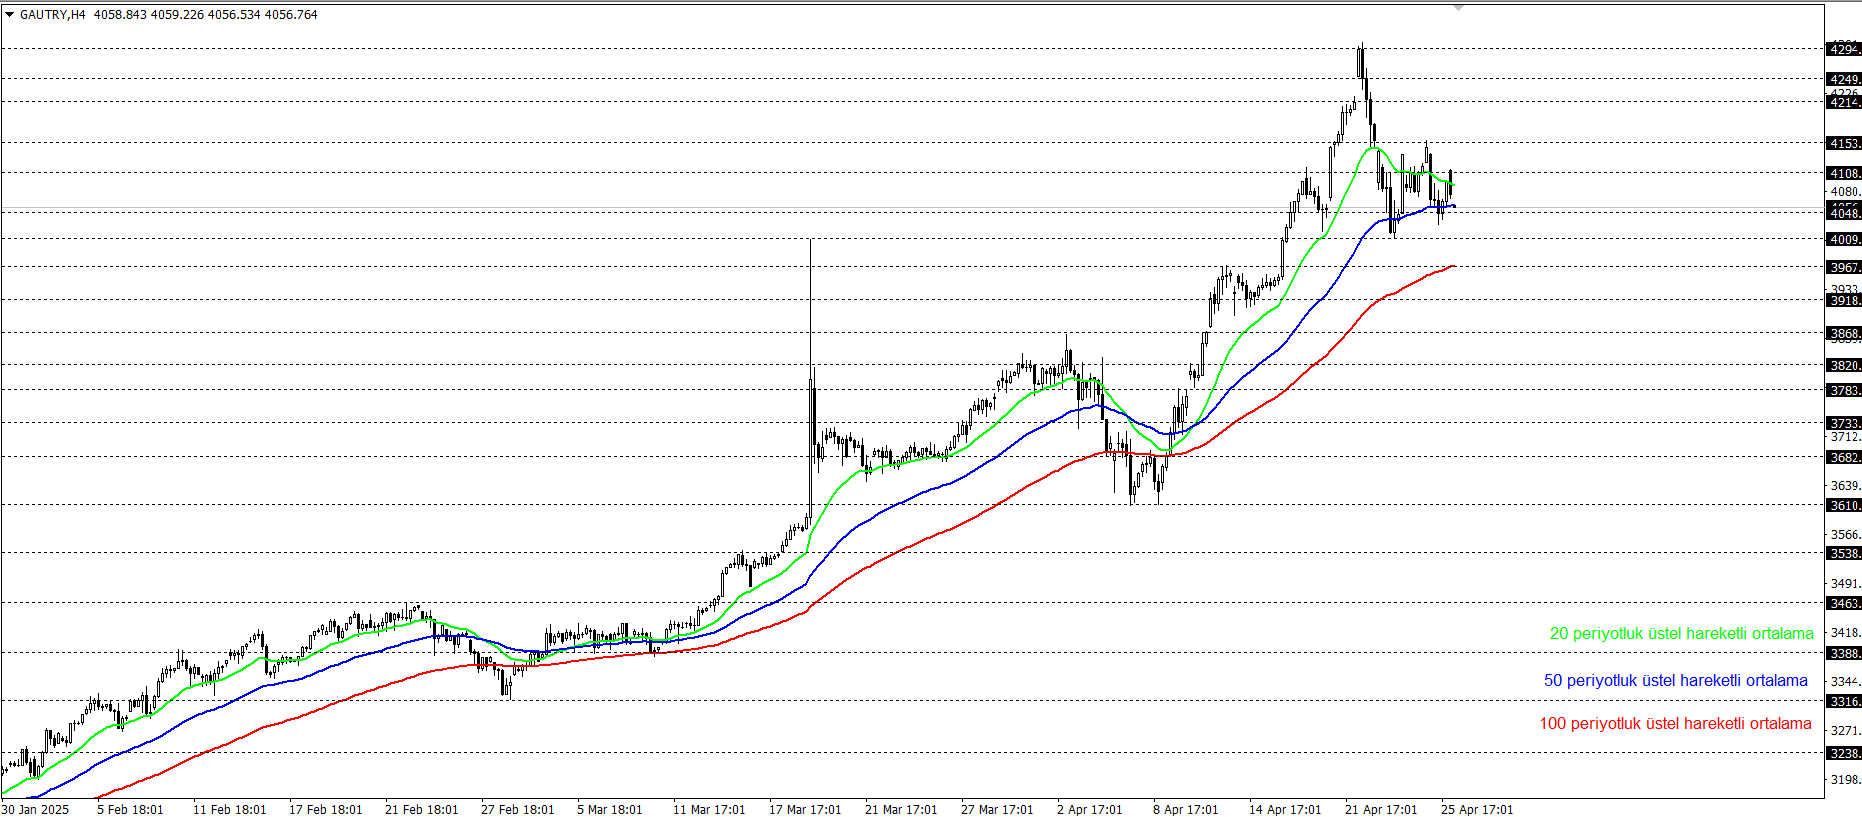Click the '11 Feb 18:01' time axis label
Screen dimensions: 1862x817
pyautogui.click(x=230, y=810)
